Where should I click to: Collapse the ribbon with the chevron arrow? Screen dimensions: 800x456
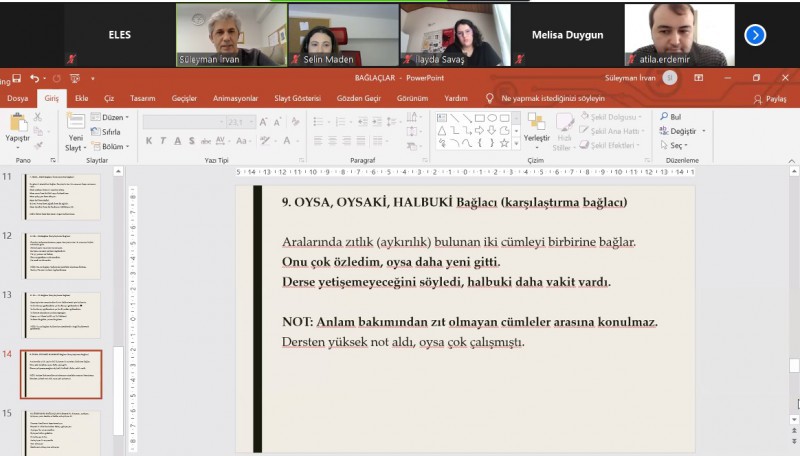[x=793, y=161]
